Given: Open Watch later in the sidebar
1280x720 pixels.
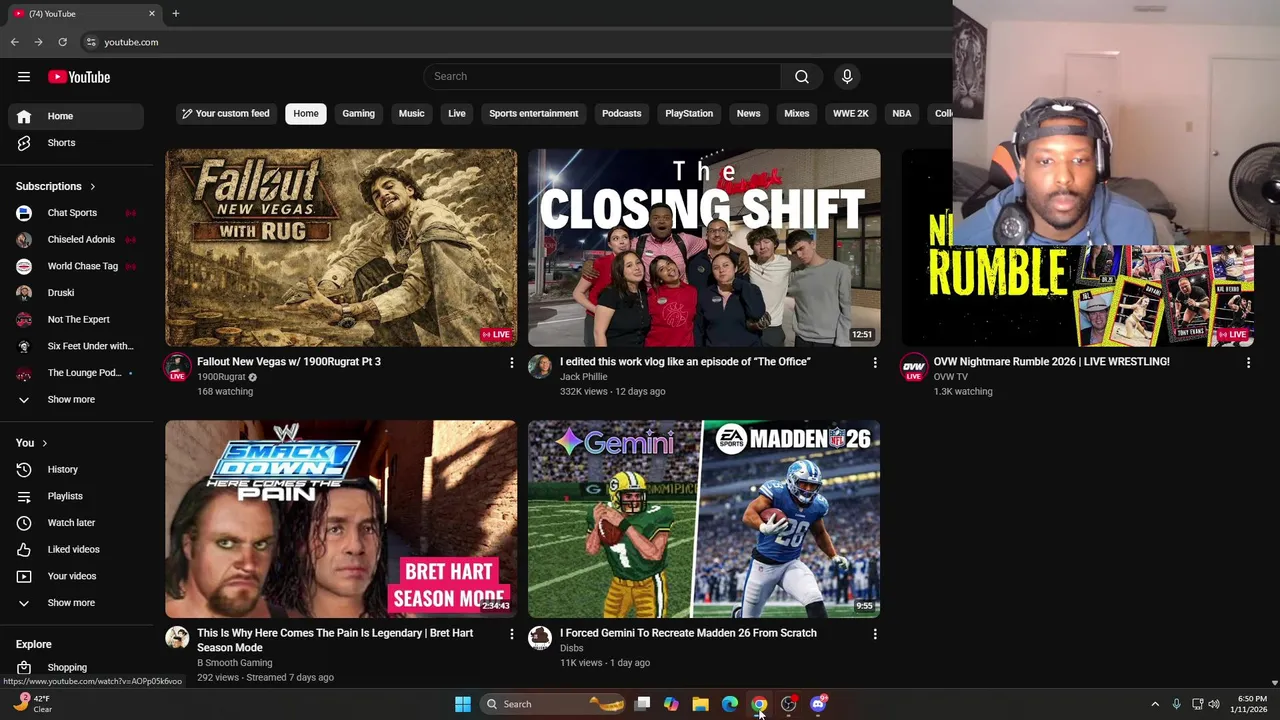Looking at the screenshot, I should pos(76,523).
